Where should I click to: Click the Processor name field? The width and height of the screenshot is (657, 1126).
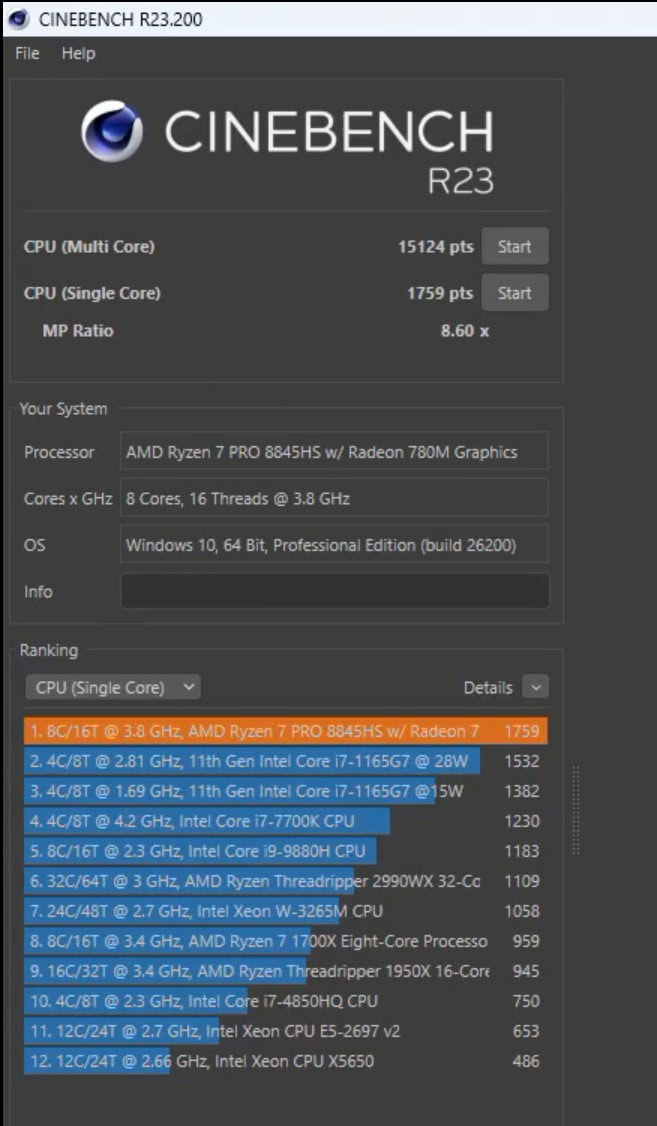pyautogui.click(x=334, y=452)
